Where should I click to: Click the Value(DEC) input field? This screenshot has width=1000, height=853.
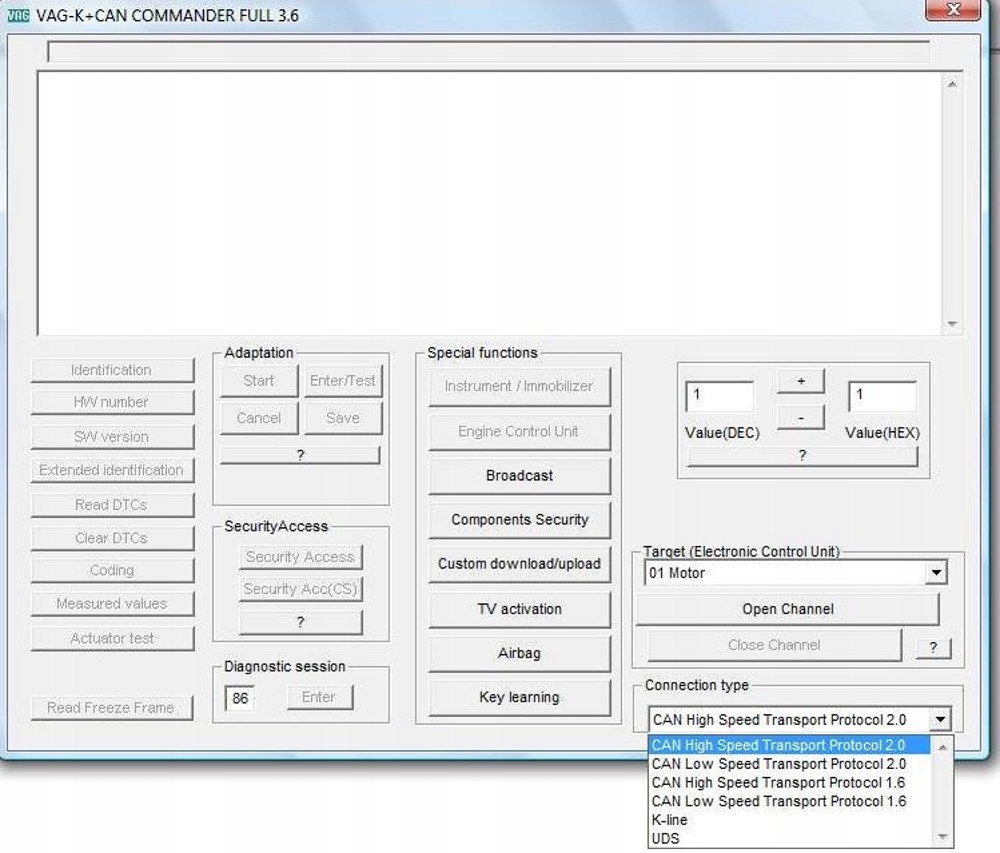click(x=718, y=397)
